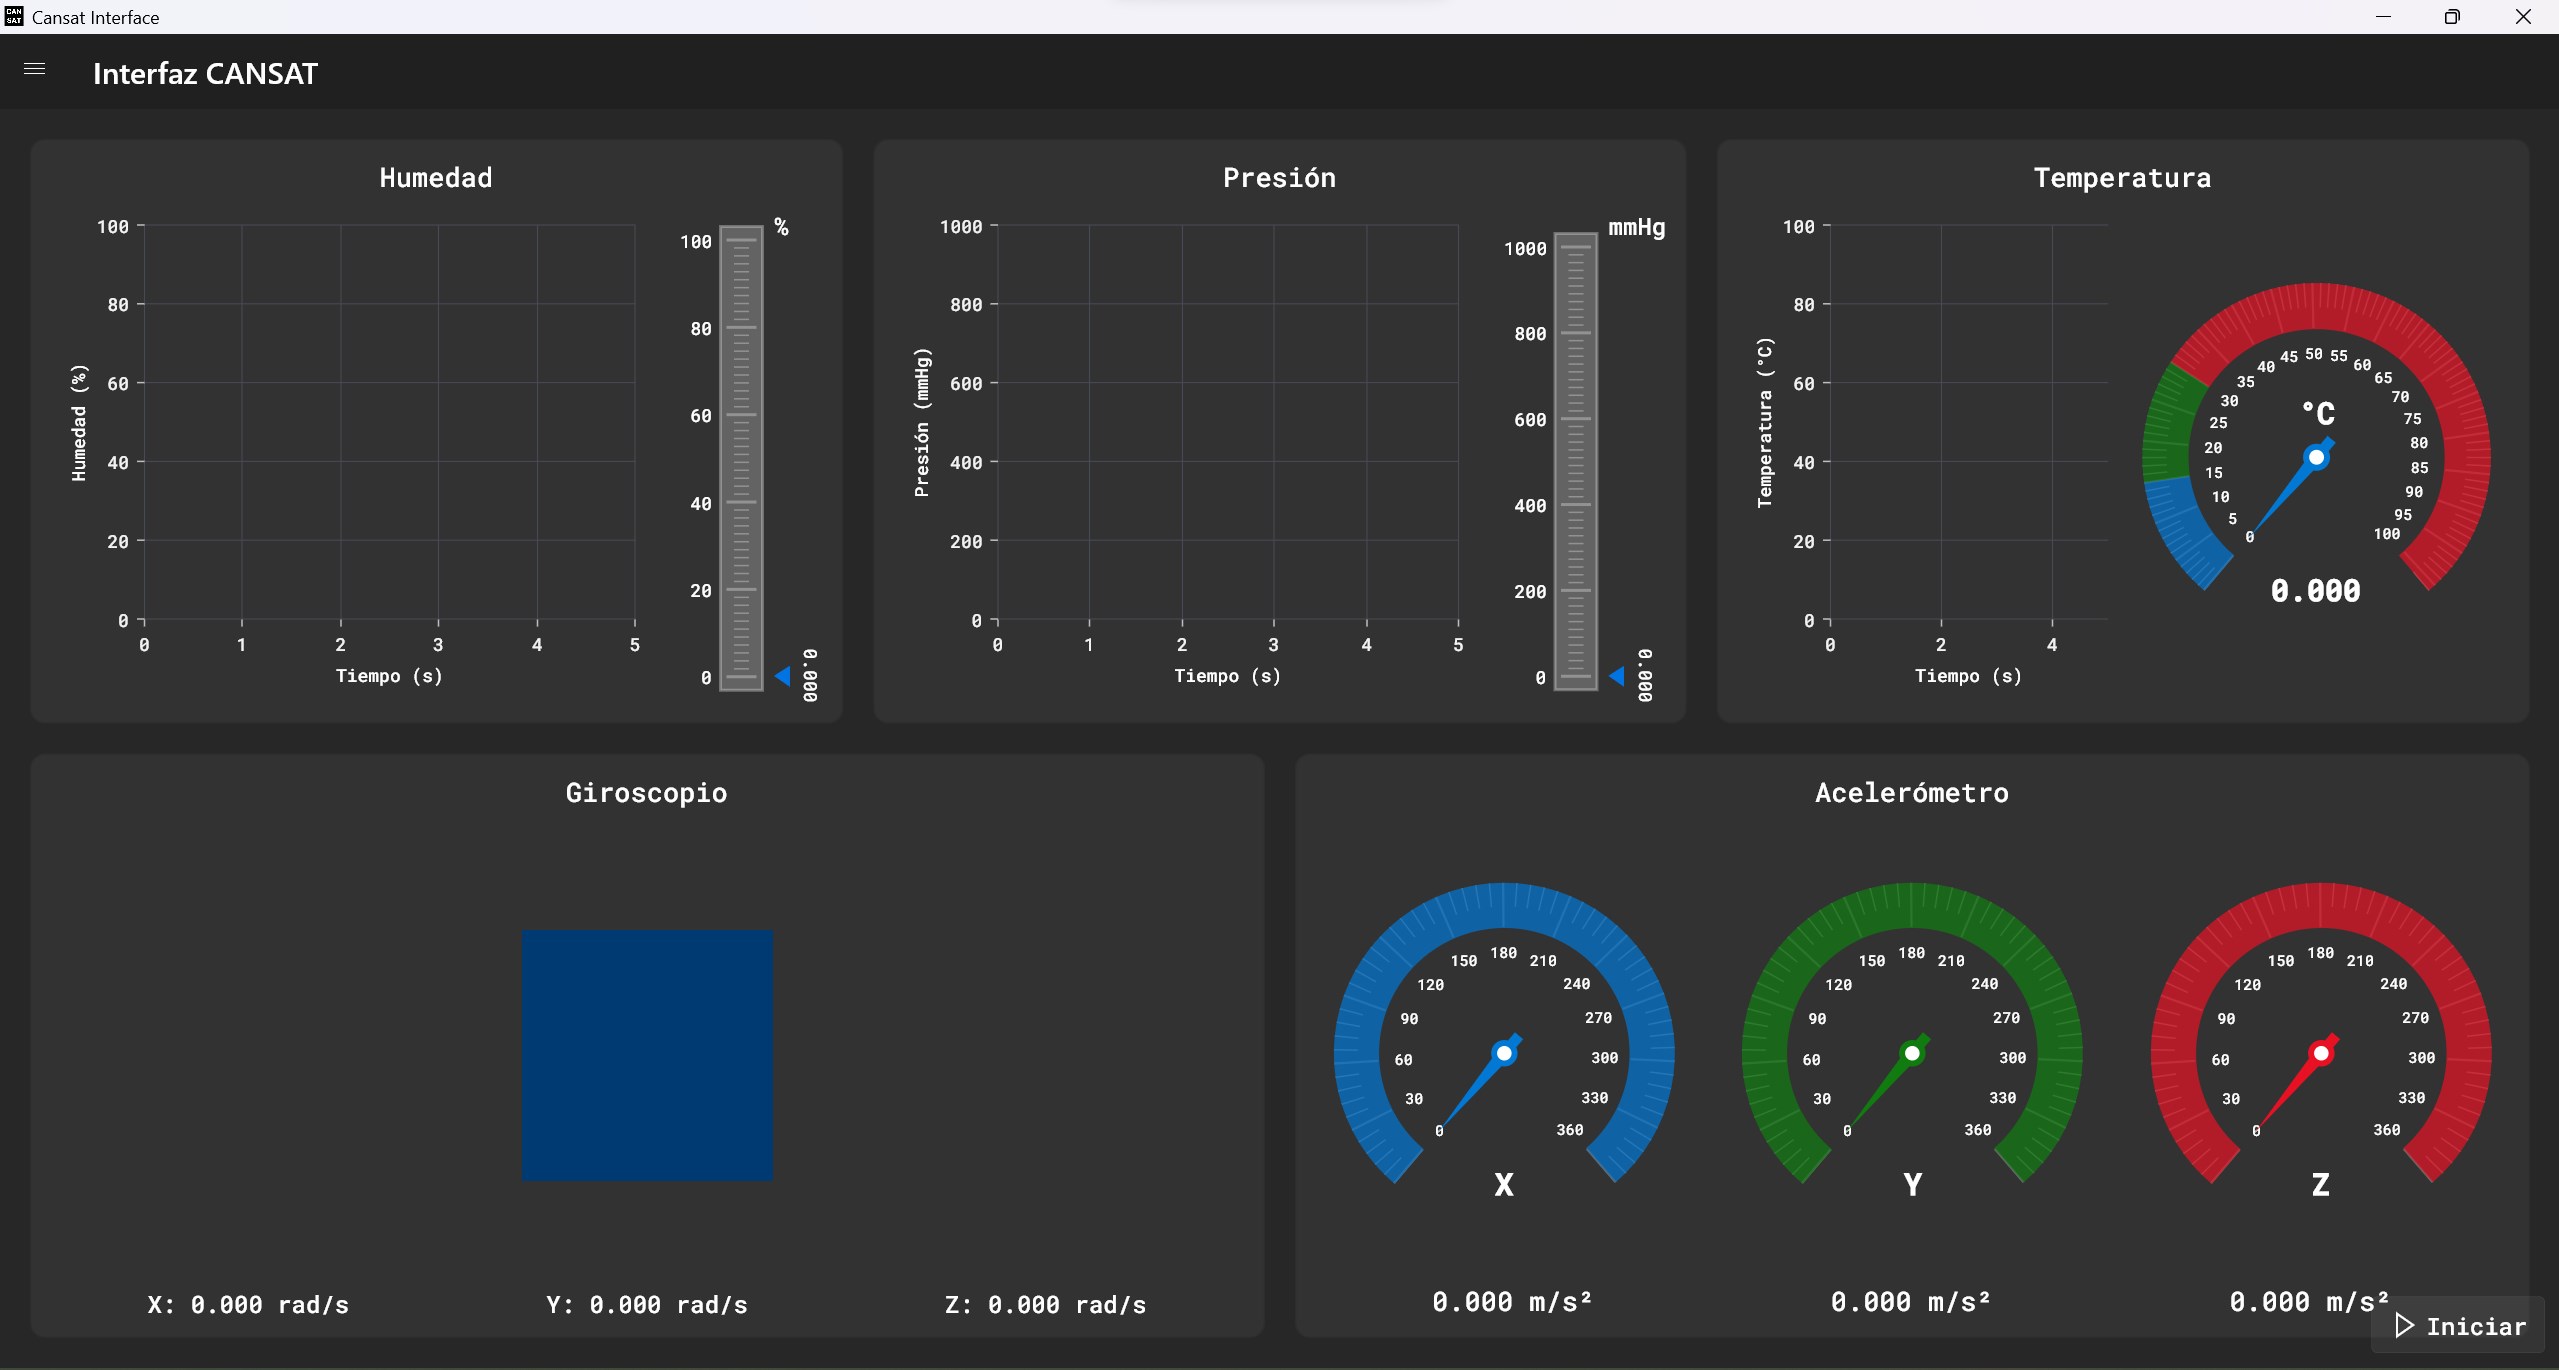2559x1370 pixels.
Task: Click the pressure gauge blue pointer arrow
Action: point(1616,677)
